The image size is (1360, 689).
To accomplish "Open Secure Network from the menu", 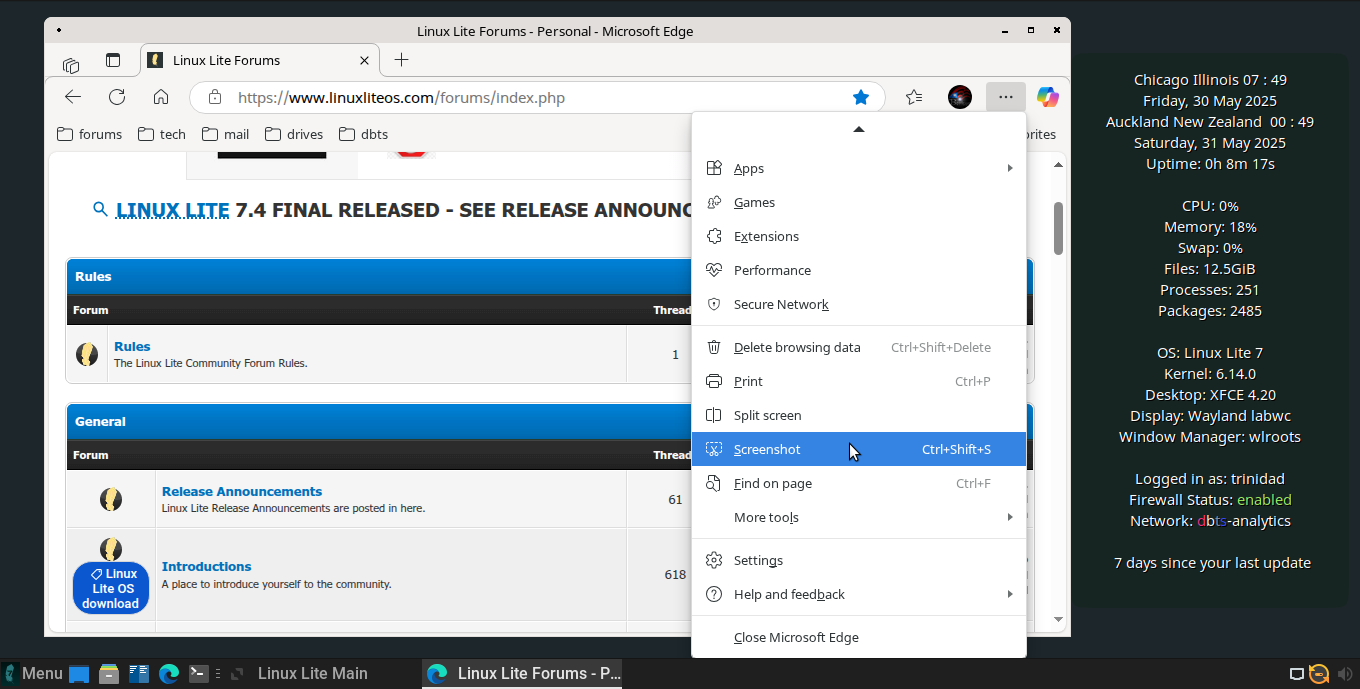I will (x=859, y=304).
